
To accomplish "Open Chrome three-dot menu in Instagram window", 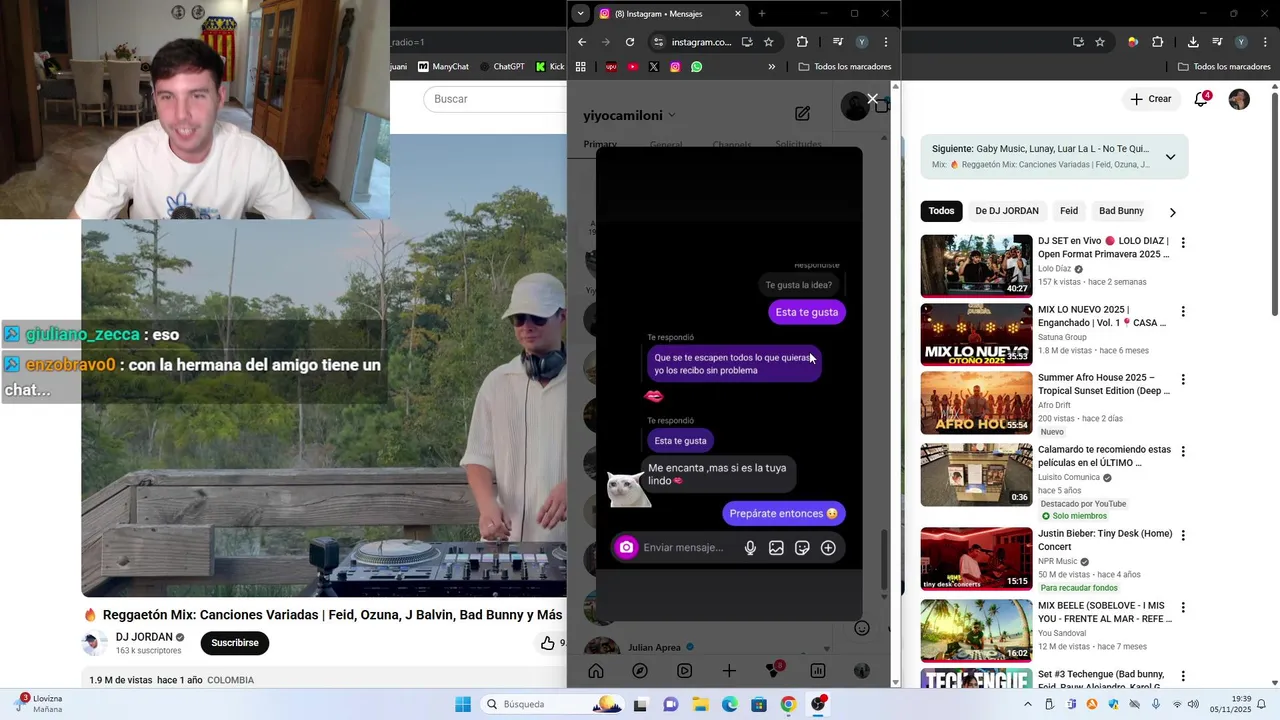I will click(885, 42).
